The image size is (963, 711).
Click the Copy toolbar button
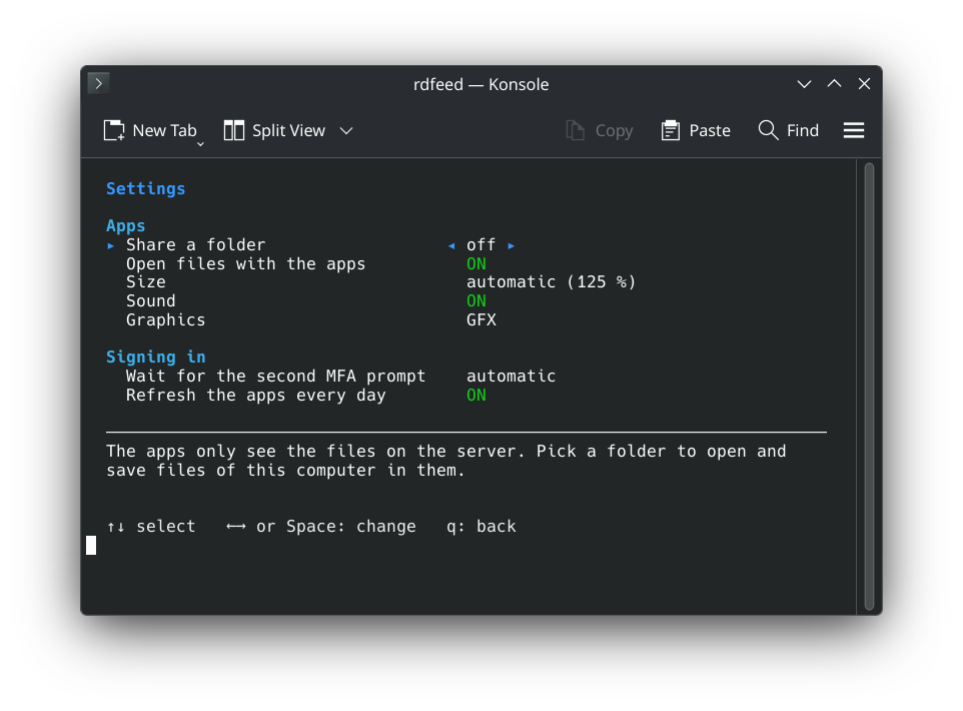[599, 130]
